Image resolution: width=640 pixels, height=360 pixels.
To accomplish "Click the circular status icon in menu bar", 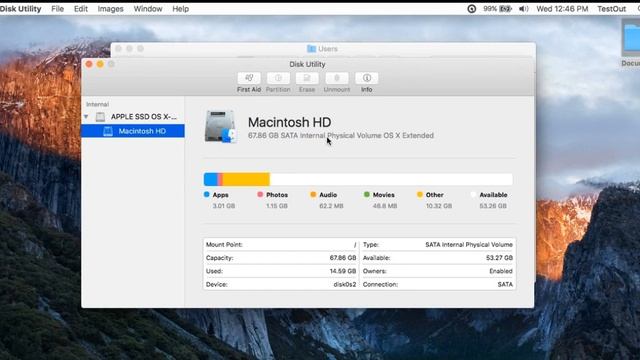I will (x=471, y=9).
